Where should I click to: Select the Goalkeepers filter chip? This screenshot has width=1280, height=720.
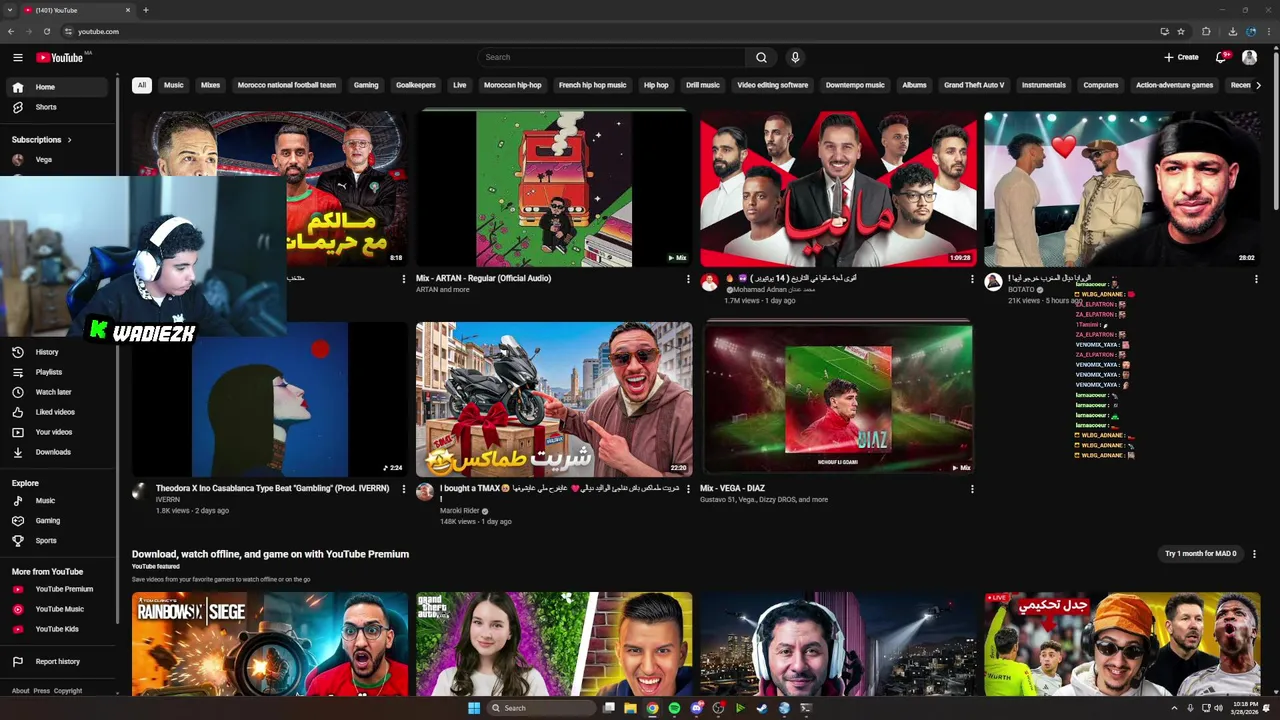click(x=415, y=85)
